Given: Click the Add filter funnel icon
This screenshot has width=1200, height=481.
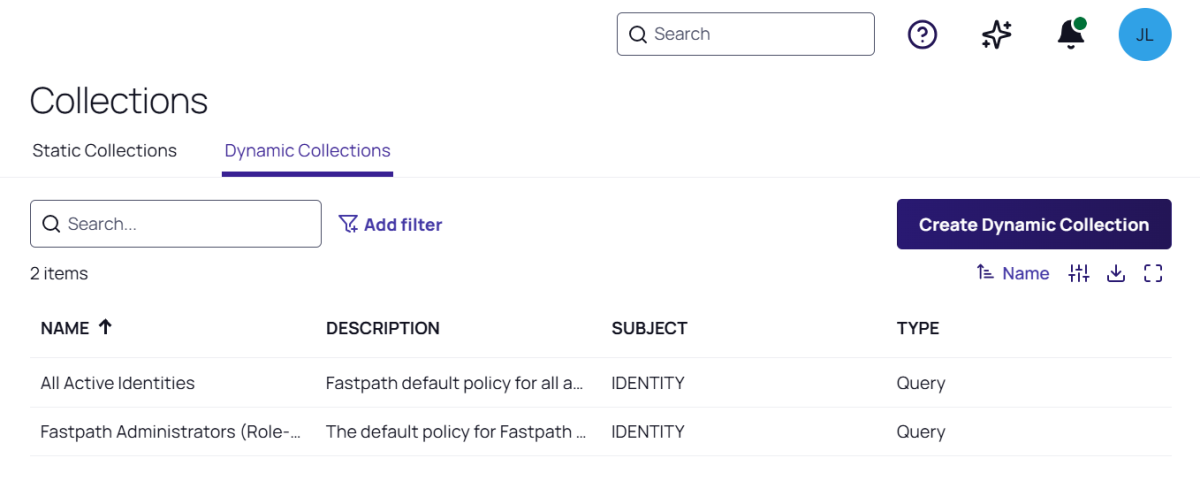Looking at the screenshot, I should (348, 224).
